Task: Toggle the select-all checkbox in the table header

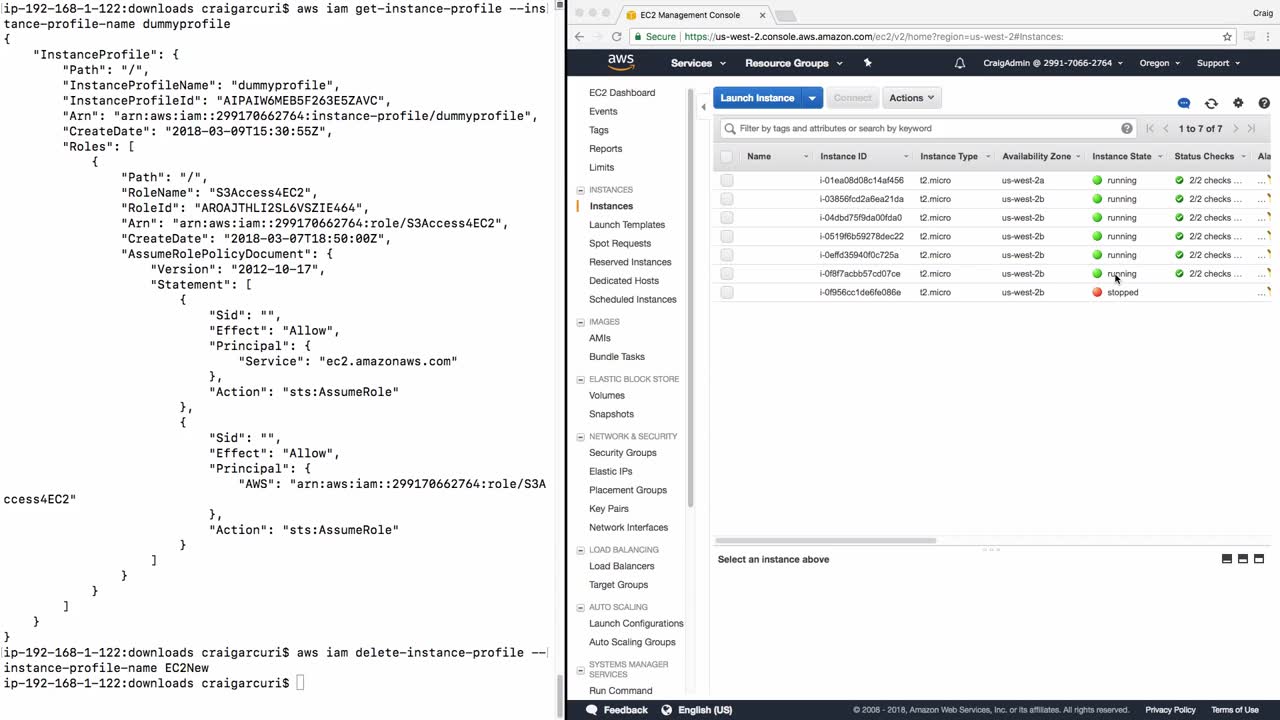Action: point(726,156)
